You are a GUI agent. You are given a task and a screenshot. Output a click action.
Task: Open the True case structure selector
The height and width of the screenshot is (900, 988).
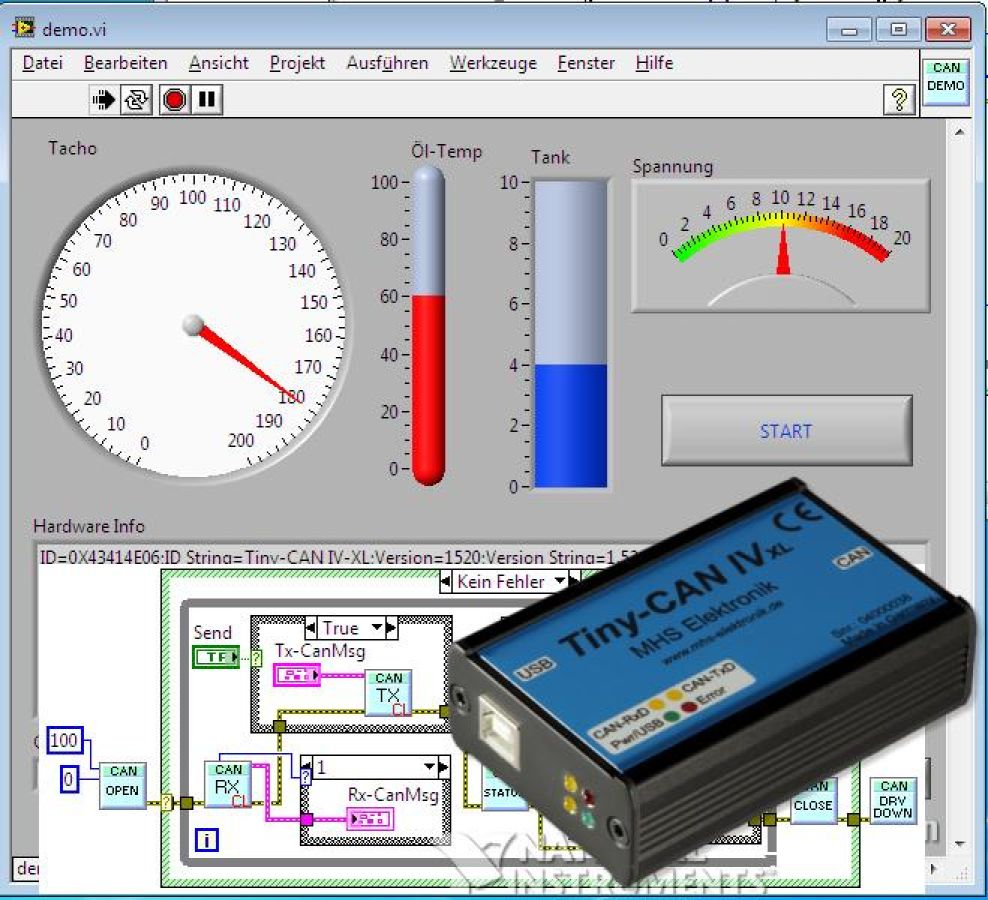(349, 628)
